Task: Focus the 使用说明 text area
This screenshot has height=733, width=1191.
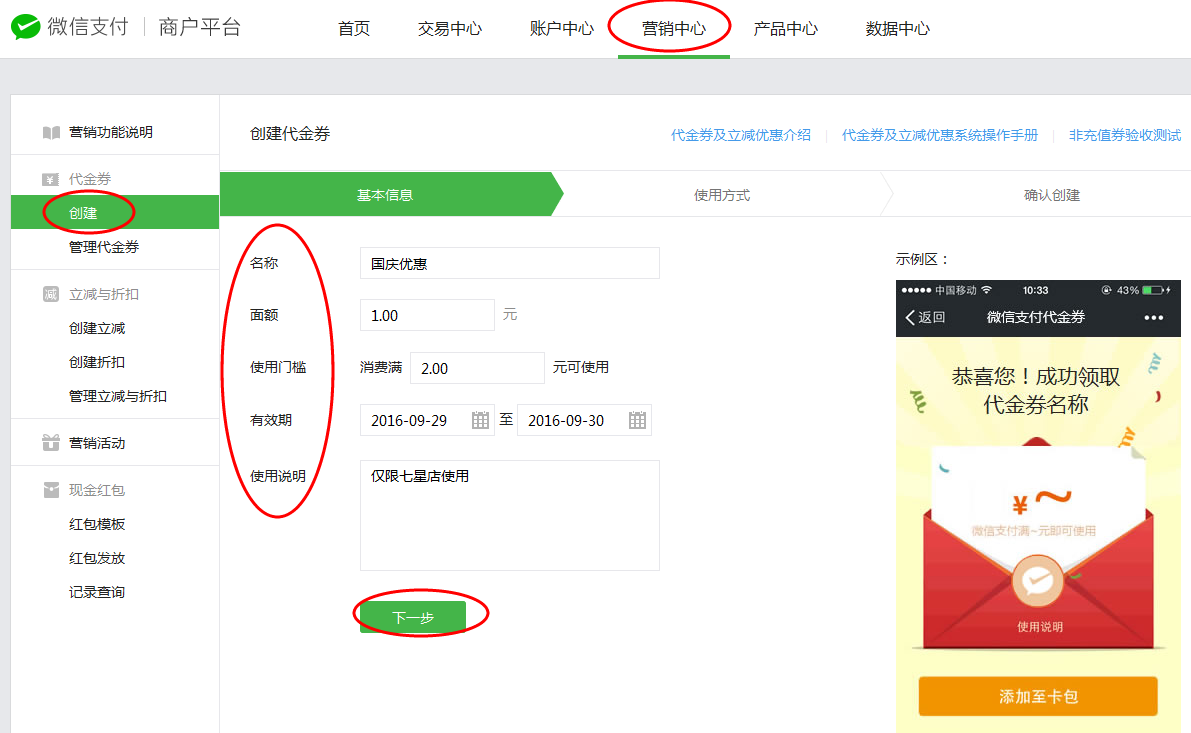Action: [x=510, y=515]
